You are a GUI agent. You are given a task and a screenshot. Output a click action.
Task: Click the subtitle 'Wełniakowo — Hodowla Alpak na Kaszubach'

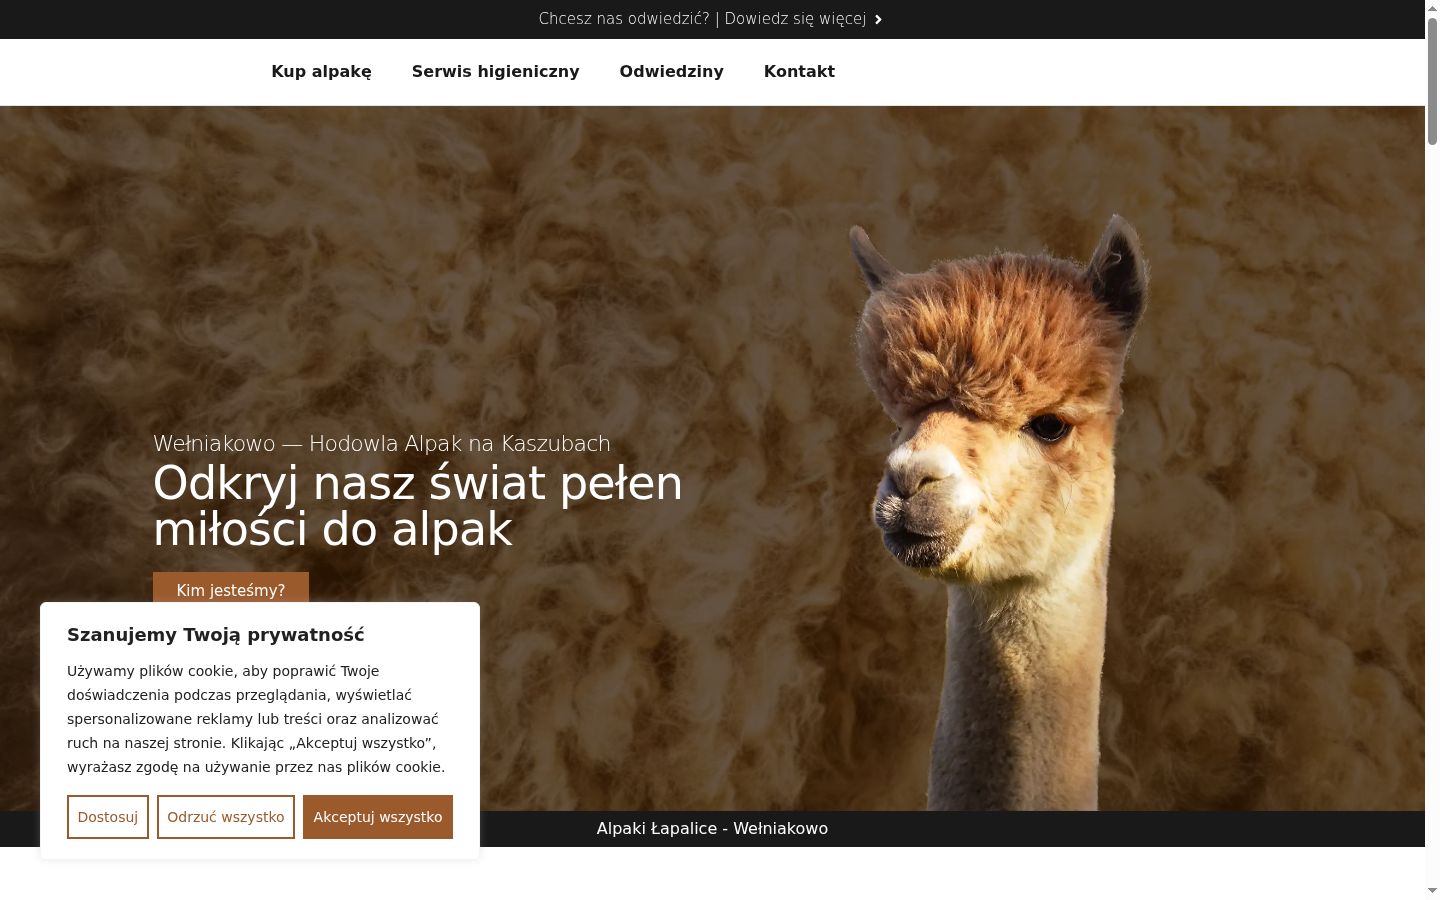(x=381, y=443)
